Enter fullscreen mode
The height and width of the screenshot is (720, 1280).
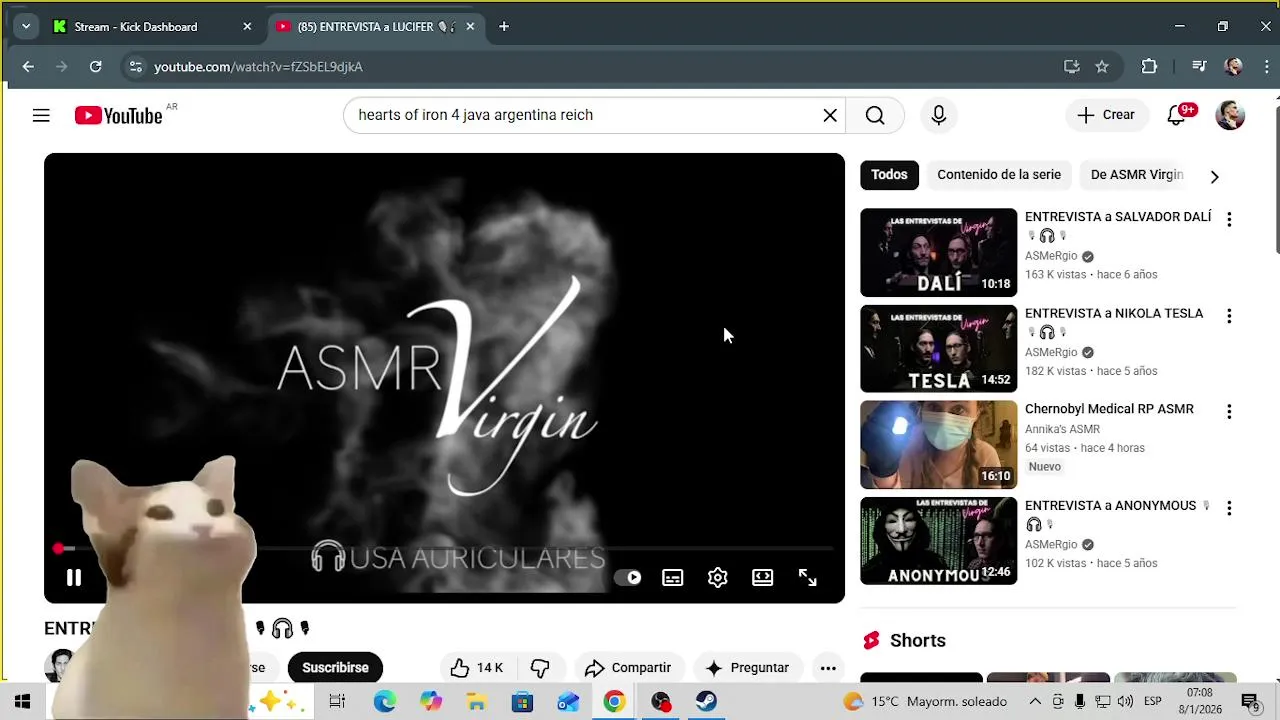coord(808,577)
